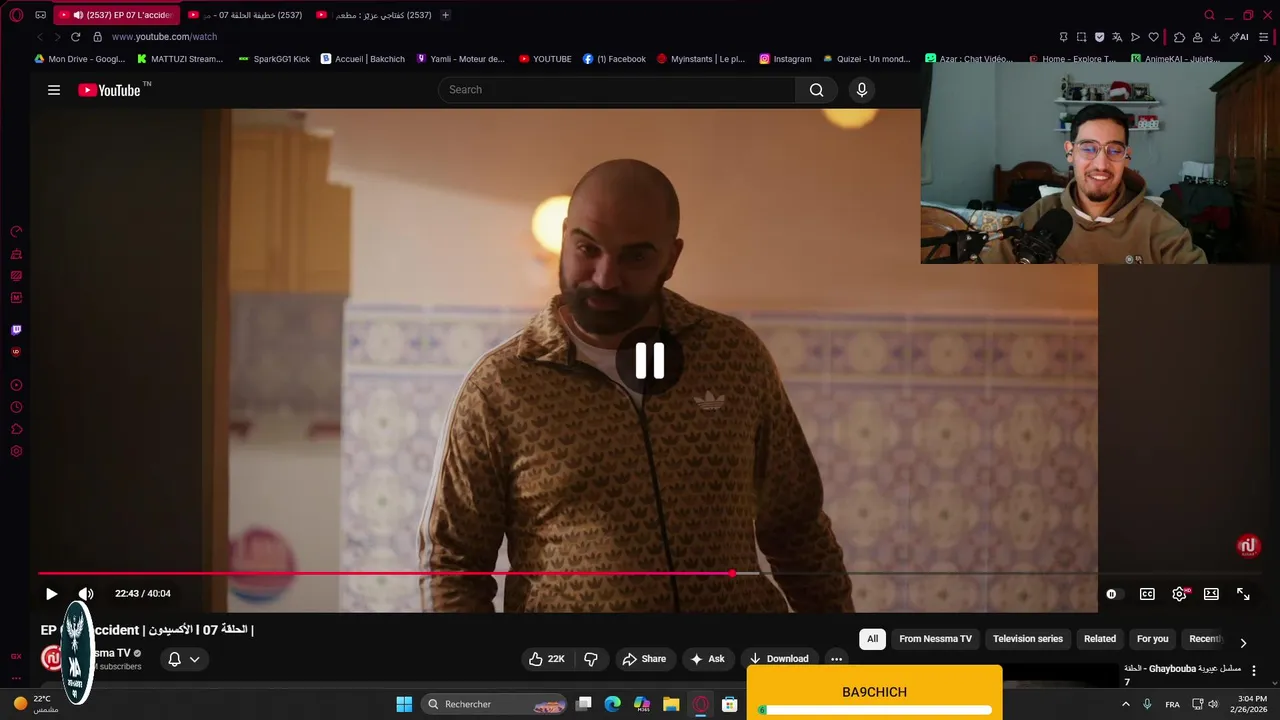Open Mon Drive bookmark
This screenshot has width=1280, height=720.
pos(80,59)
